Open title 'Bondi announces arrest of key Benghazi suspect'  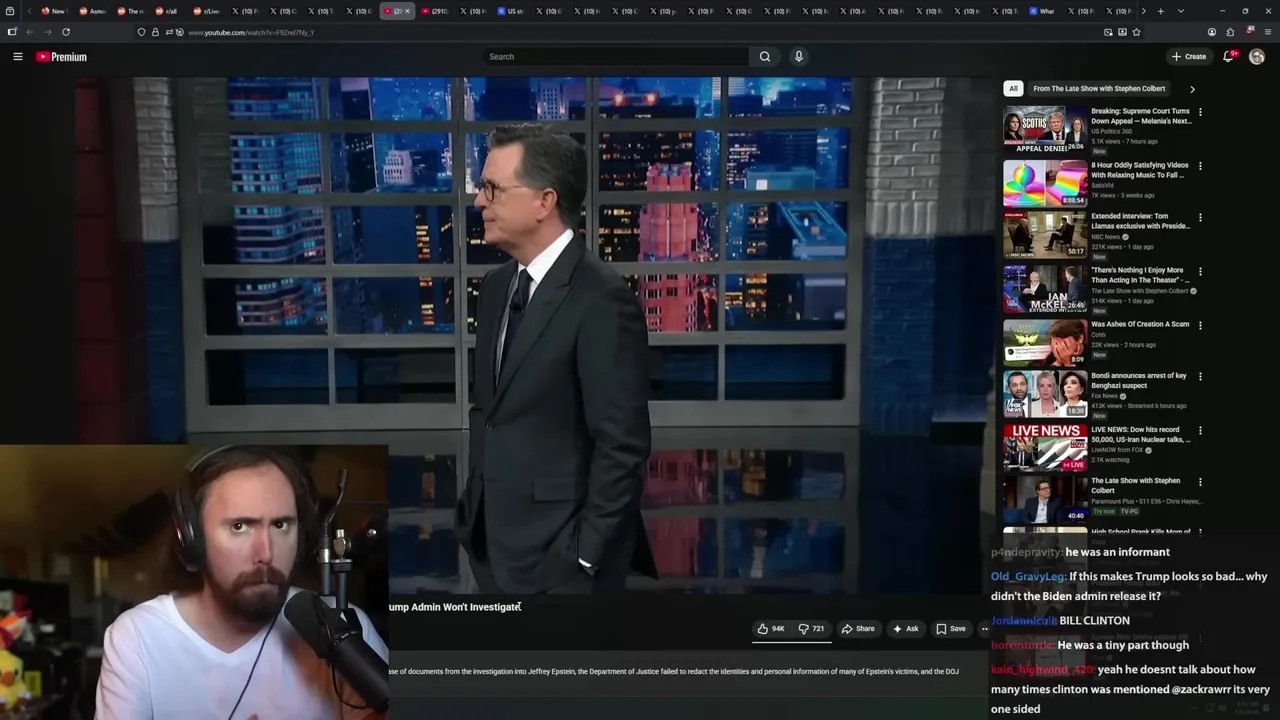click(x=1139, y=381)
